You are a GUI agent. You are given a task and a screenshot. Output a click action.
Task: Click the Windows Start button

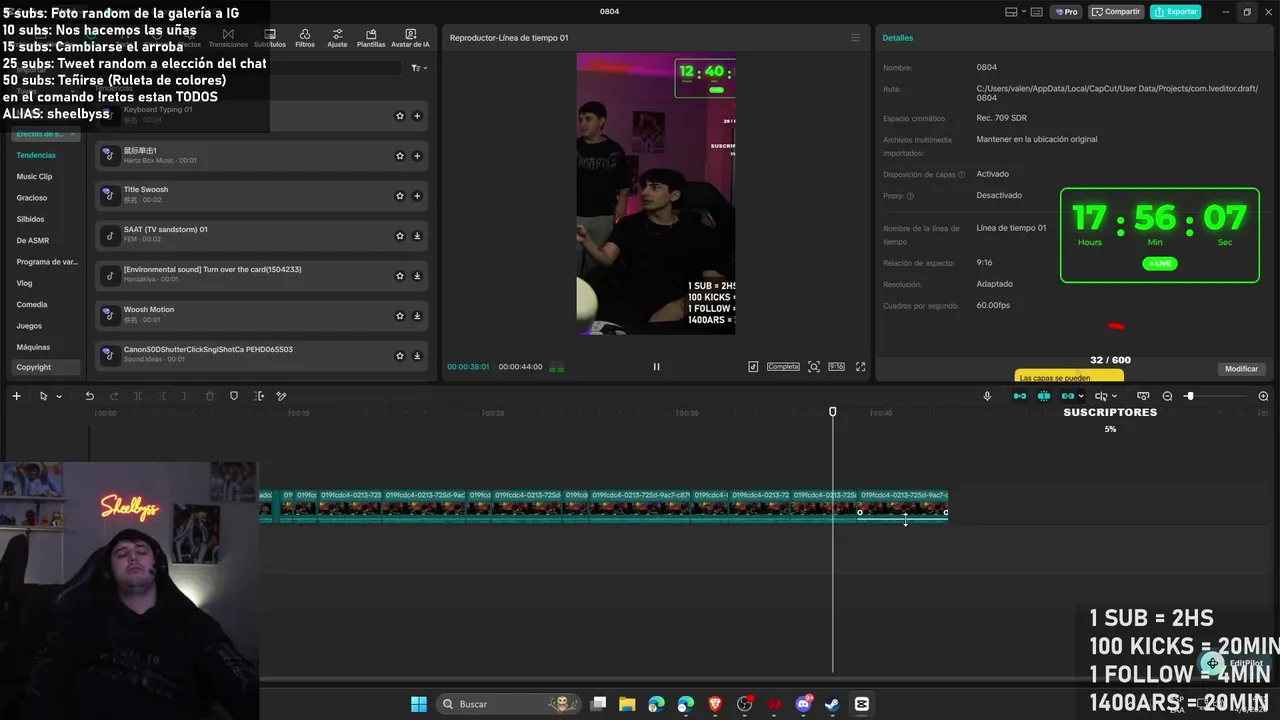pyautogui.click(x=419, y=704)
